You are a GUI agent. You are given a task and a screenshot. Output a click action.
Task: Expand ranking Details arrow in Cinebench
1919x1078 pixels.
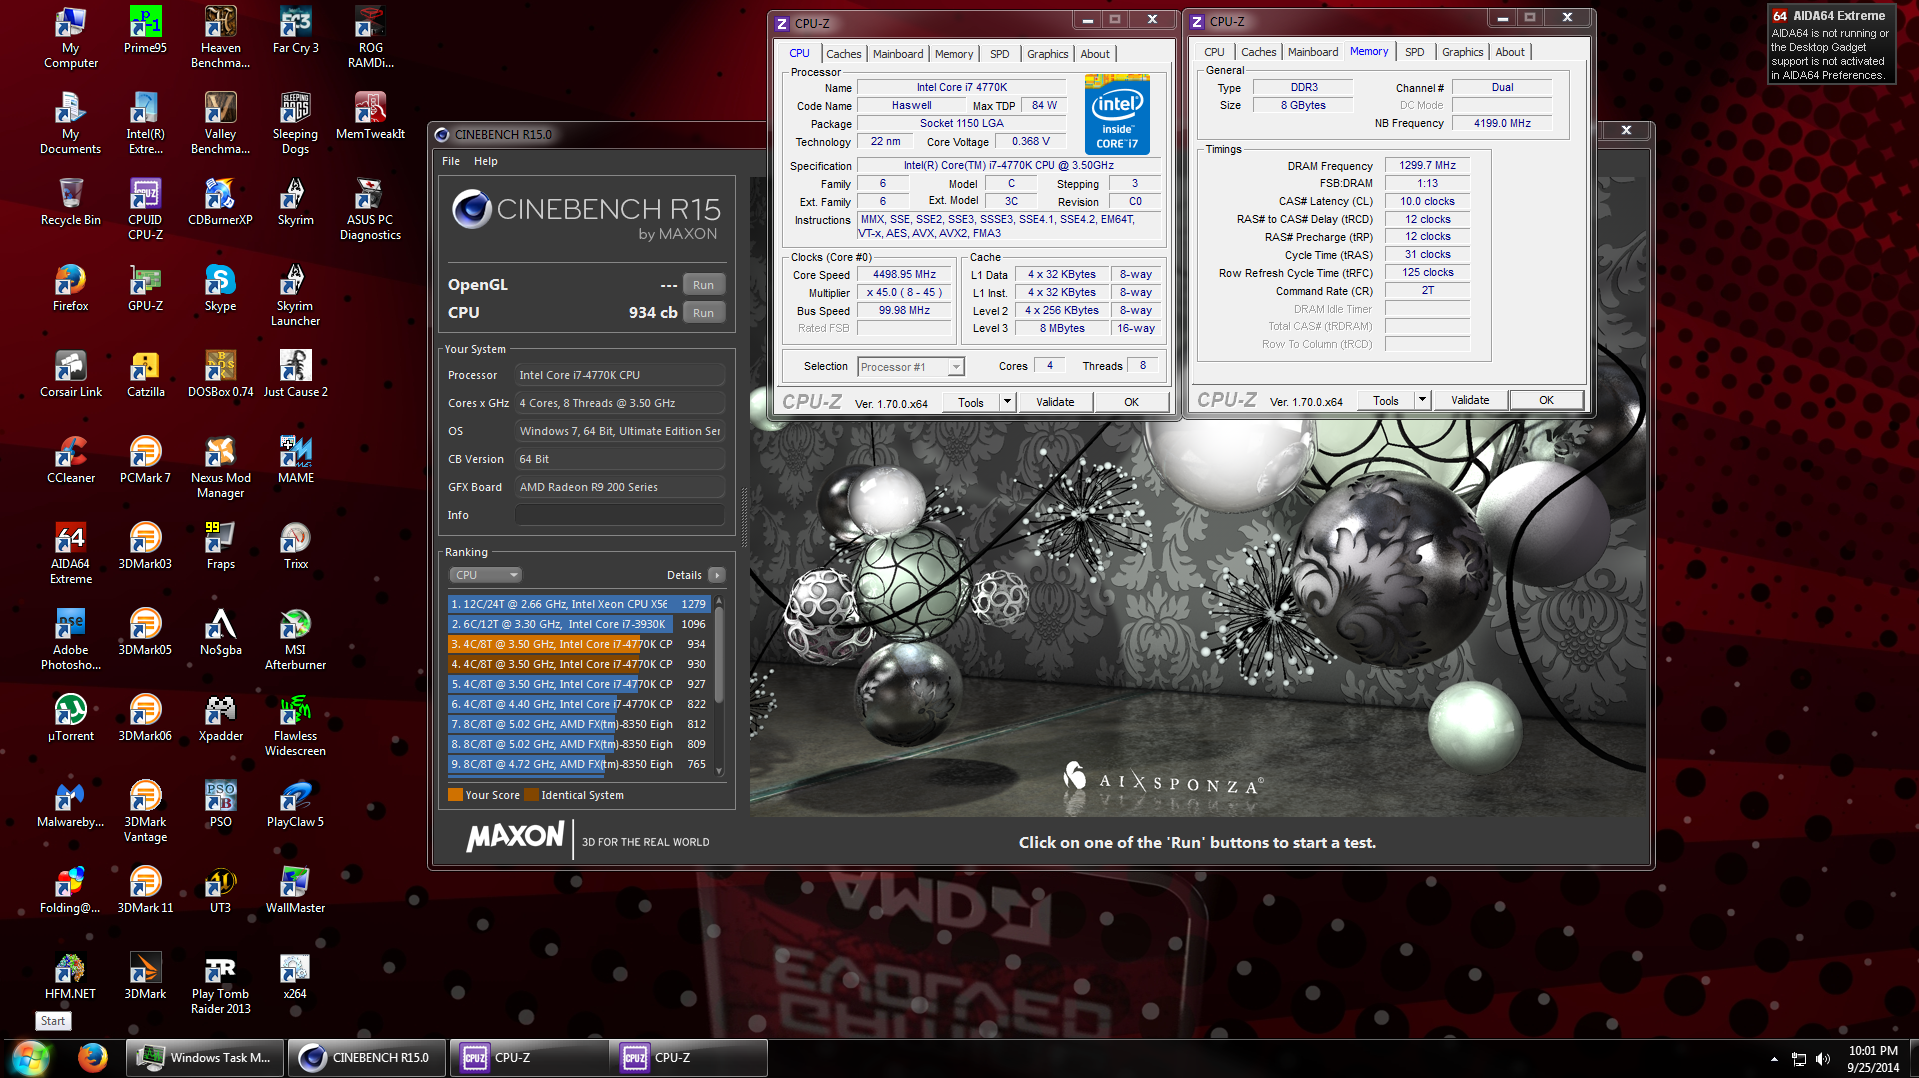717,575
